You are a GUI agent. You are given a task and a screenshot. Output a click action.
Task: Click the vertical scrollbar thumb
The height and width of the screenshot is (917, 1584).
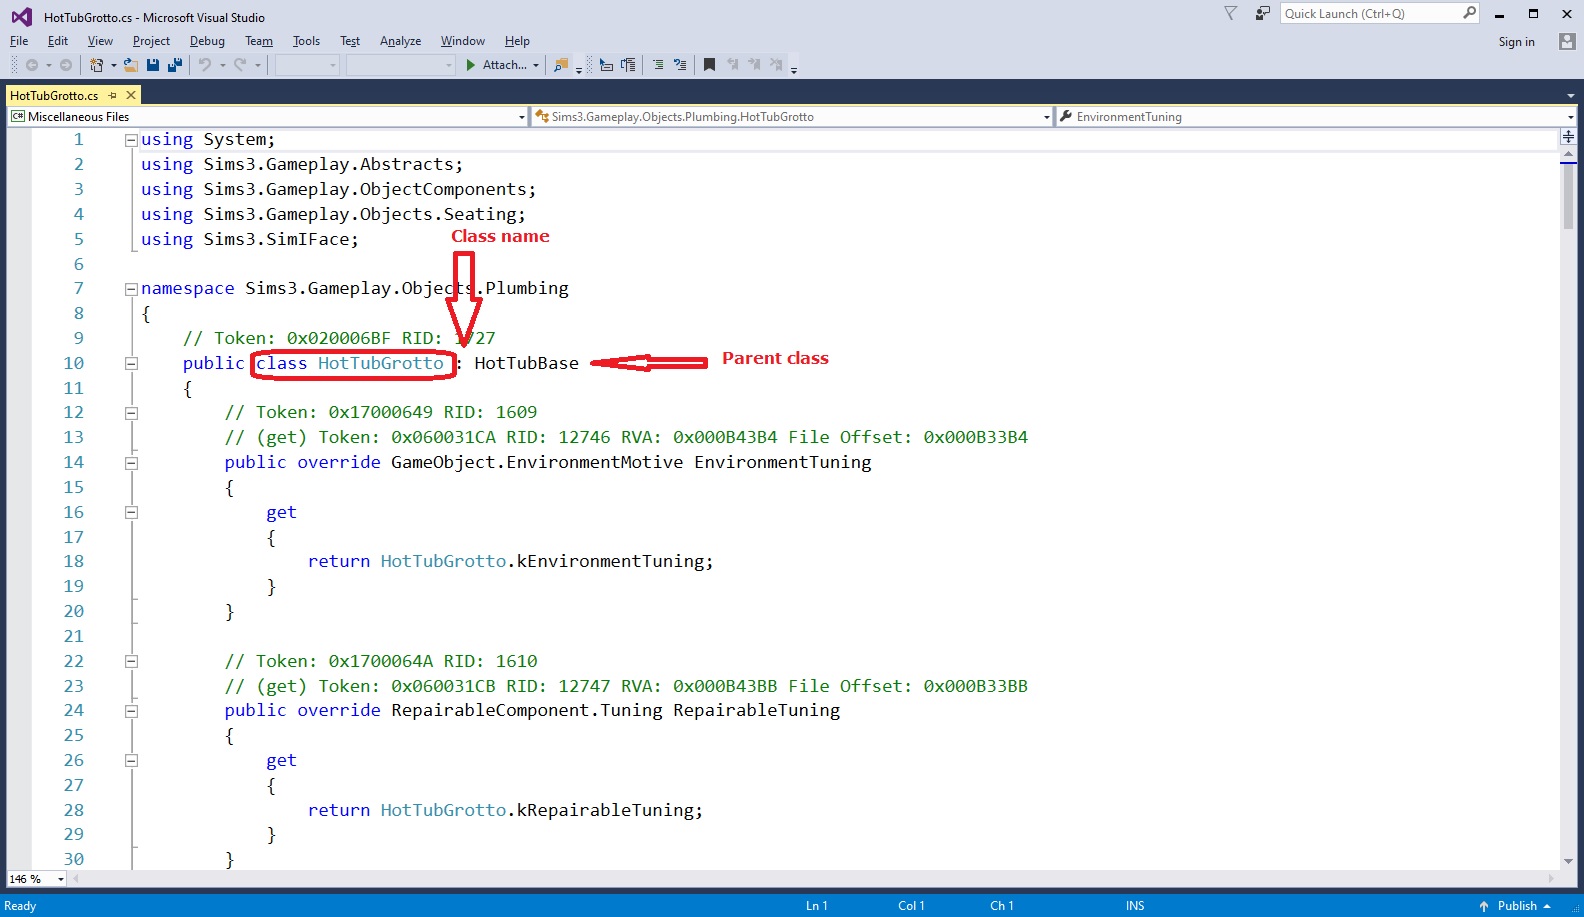point(1568,197)
